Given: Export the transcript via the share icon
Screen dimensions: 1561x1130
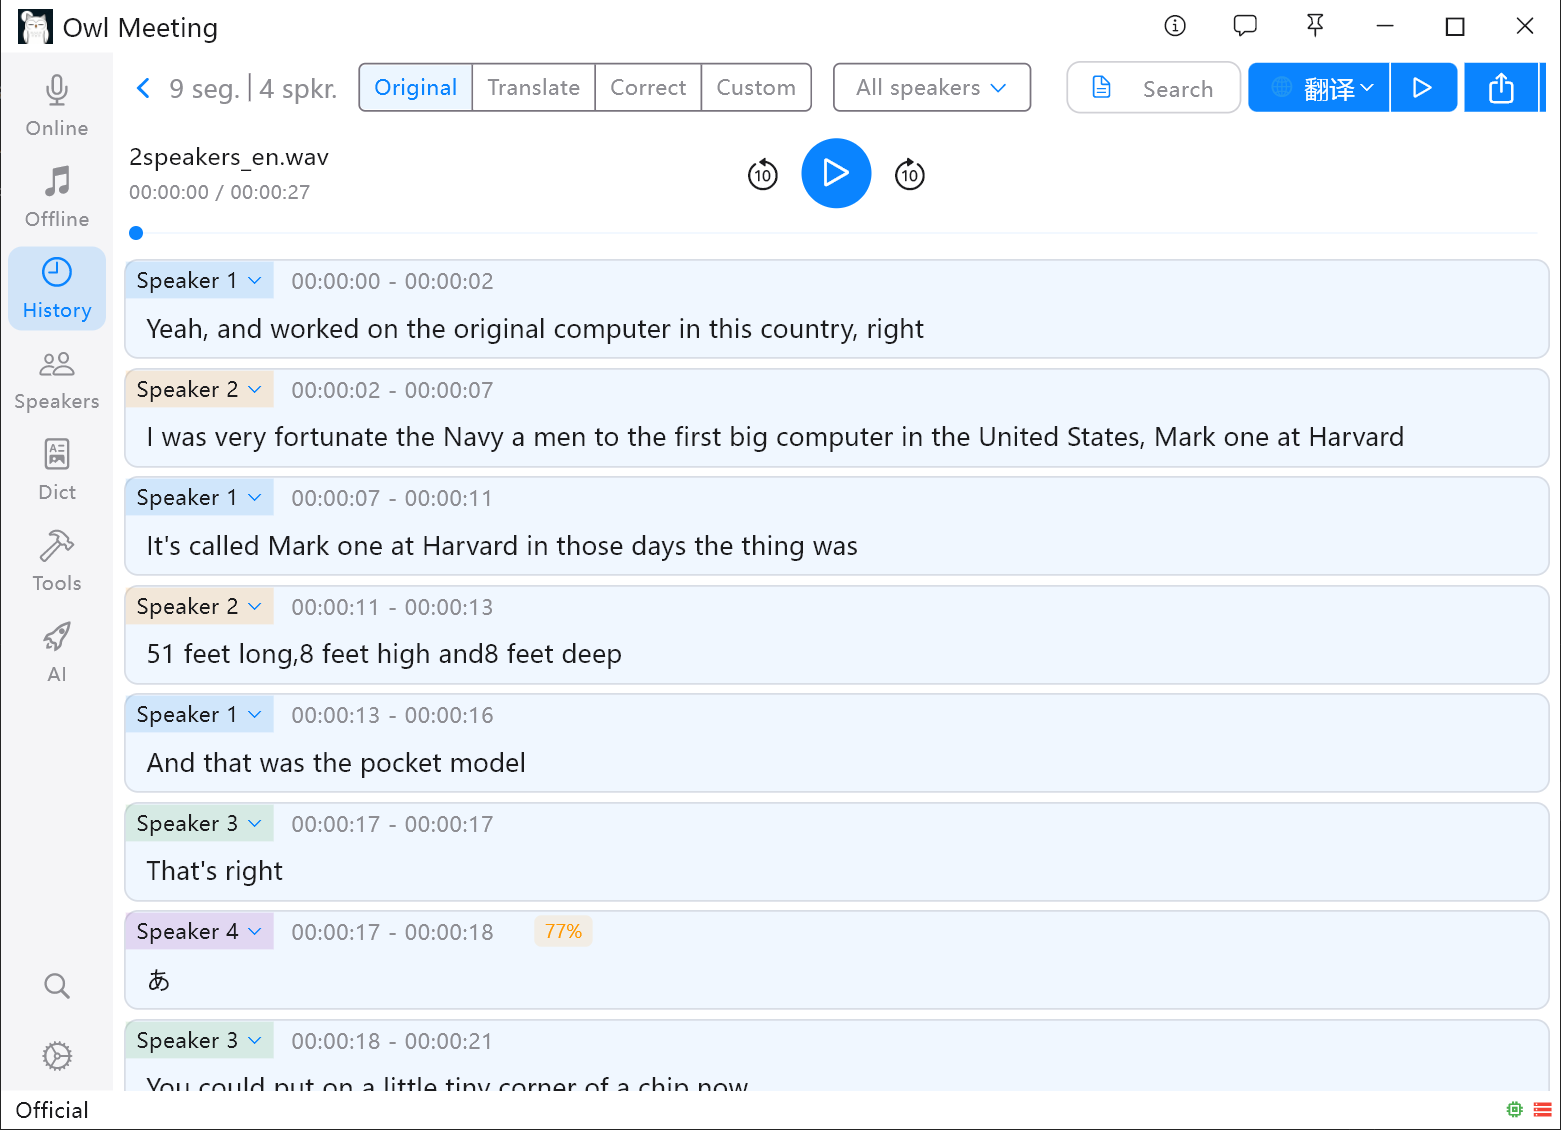Looking at the screenshot, I should [x=1500, y=87].
